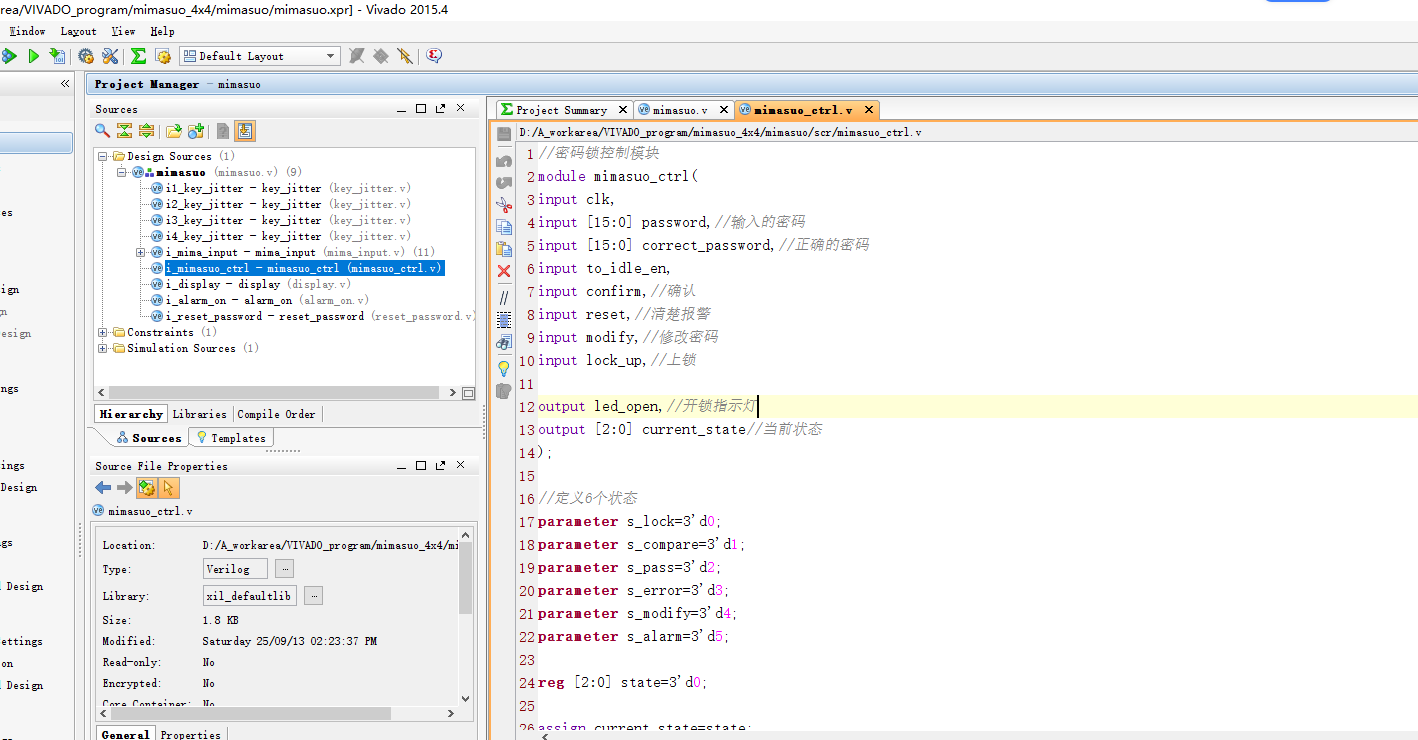
Task: Toggle the gear icon in Source File Properties toolbar
Action: coord(147,488)
